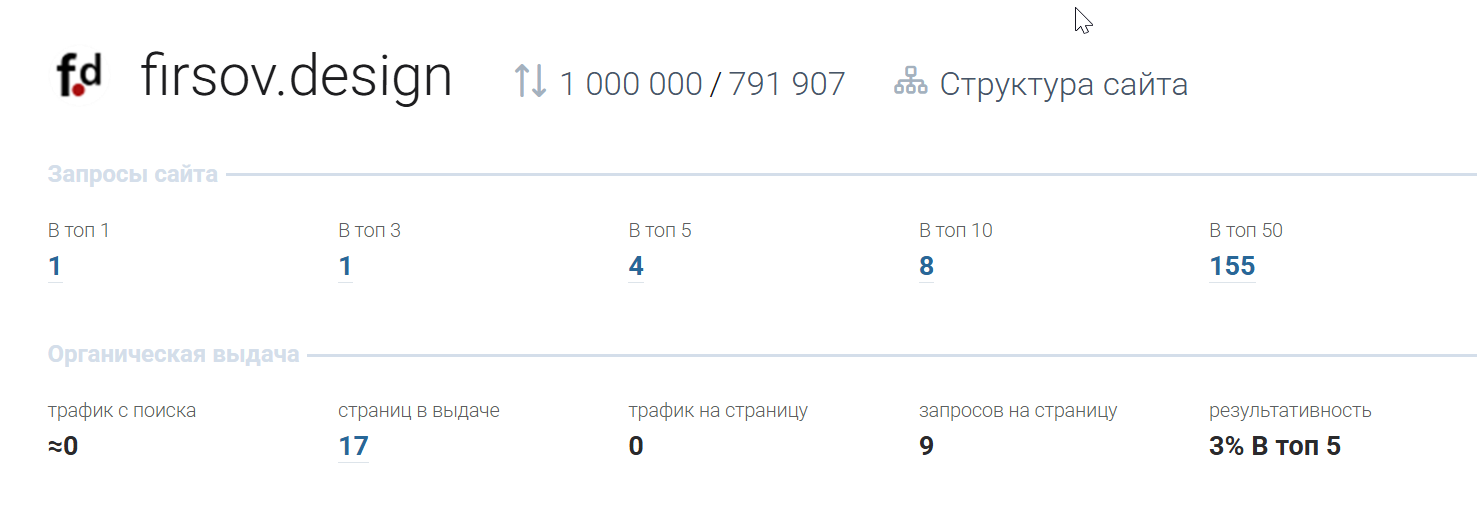
Task: Open the 155 queries link under В топ 50
Action: (x=1232, y=266)
